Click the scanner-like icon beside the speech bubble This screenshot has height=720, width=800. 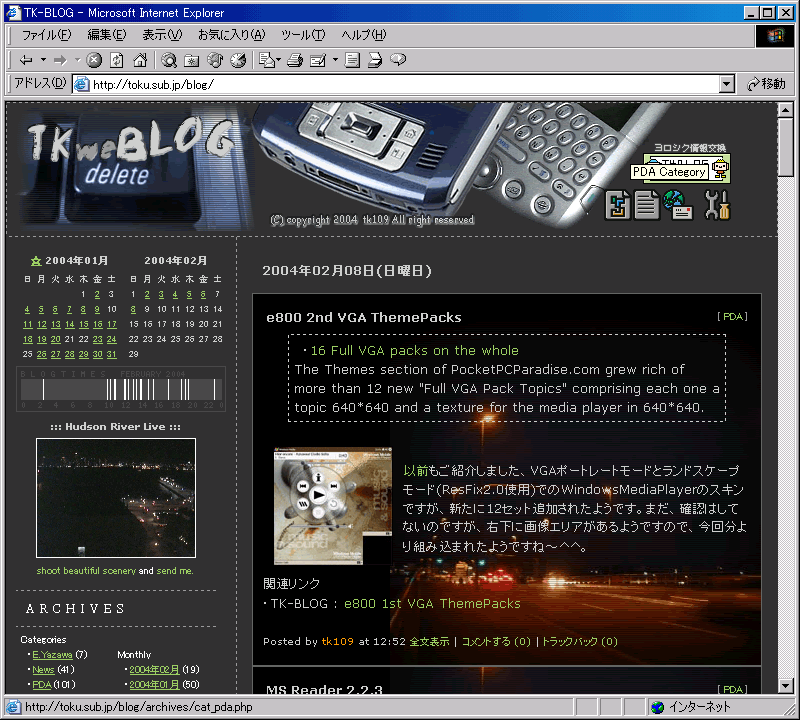click(x=375, y=60)
